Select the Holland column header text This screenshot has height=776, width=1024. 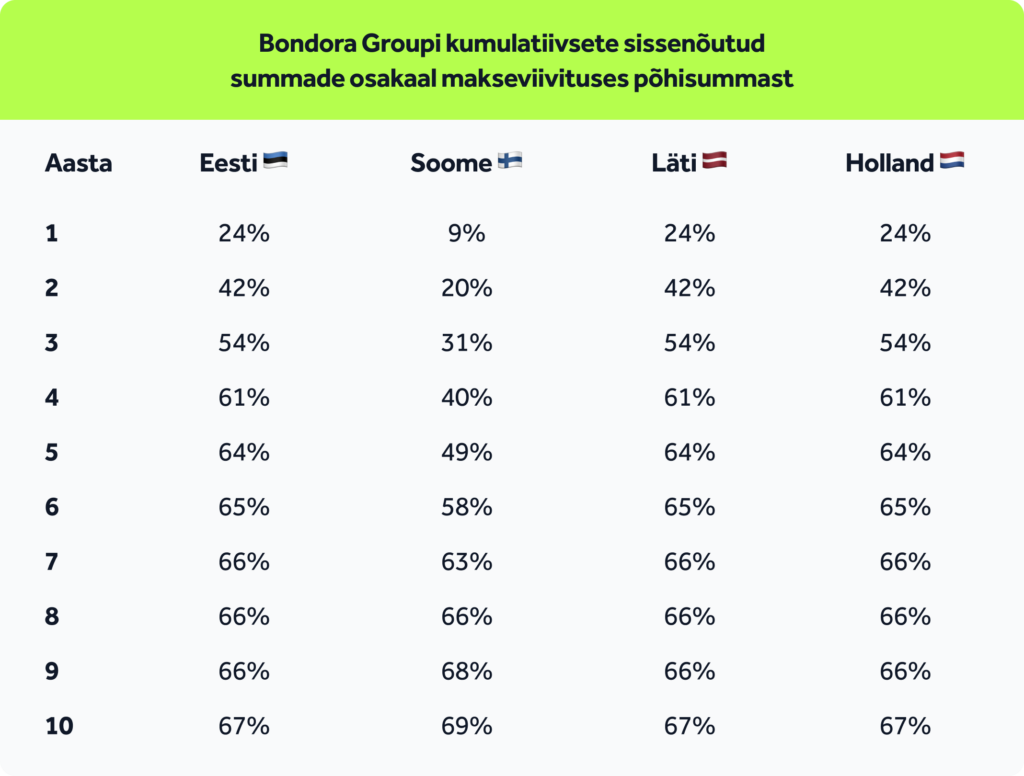coord(889,163)
